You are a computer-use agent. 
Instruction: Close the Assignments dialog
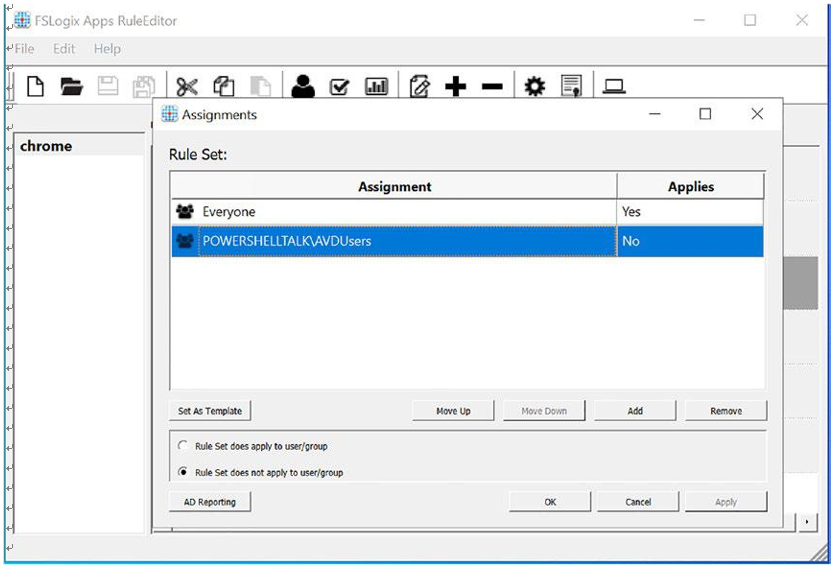(757, 114)
